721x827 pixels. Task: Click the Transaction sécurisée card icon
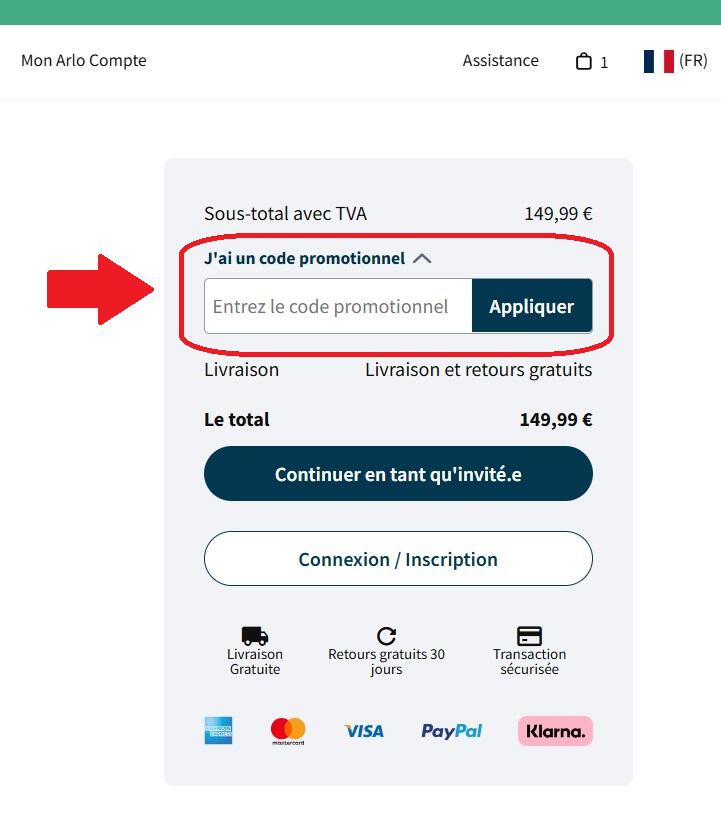tap(529, 633)
